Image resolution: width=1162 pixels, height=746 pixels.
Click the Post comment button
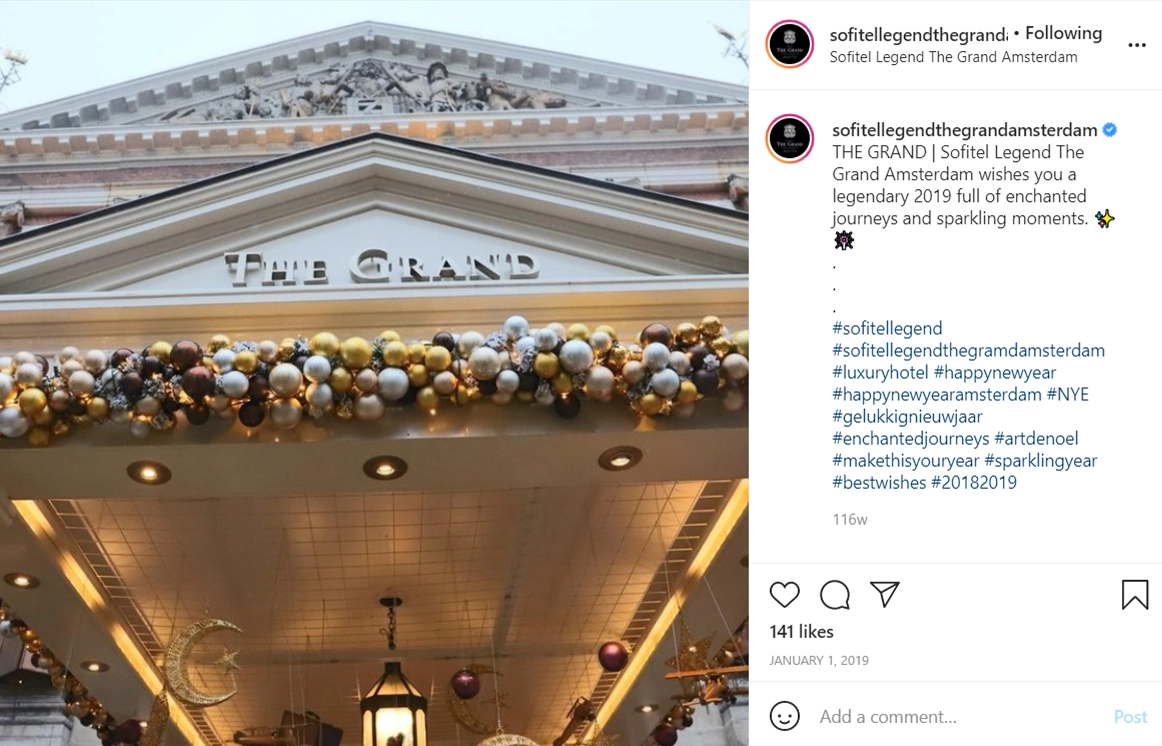tap(1130, 716)
